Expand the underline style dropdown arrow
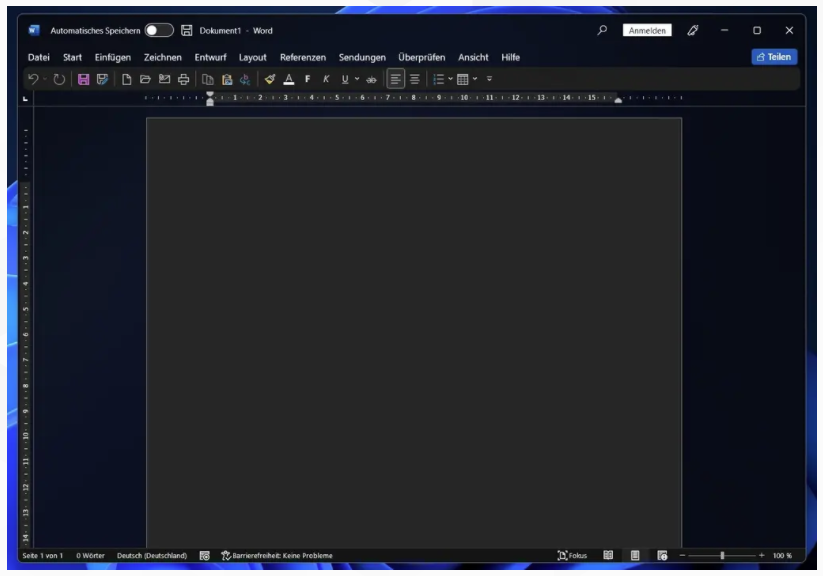 357,79
